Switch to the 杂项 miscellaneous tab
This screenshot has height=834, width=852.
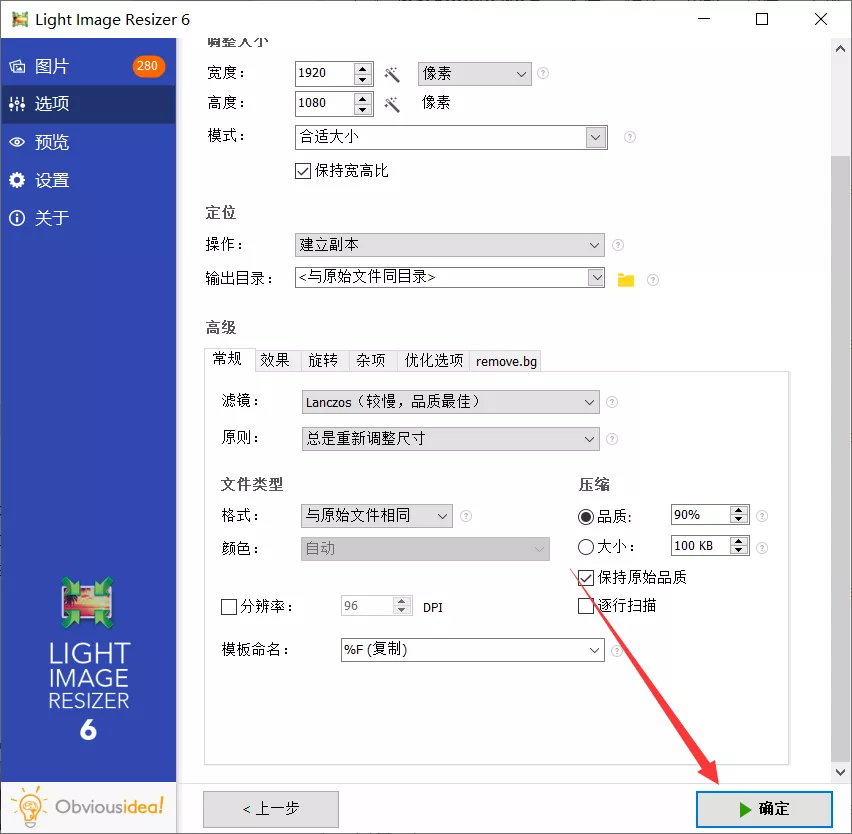click(x=373, y=361)
